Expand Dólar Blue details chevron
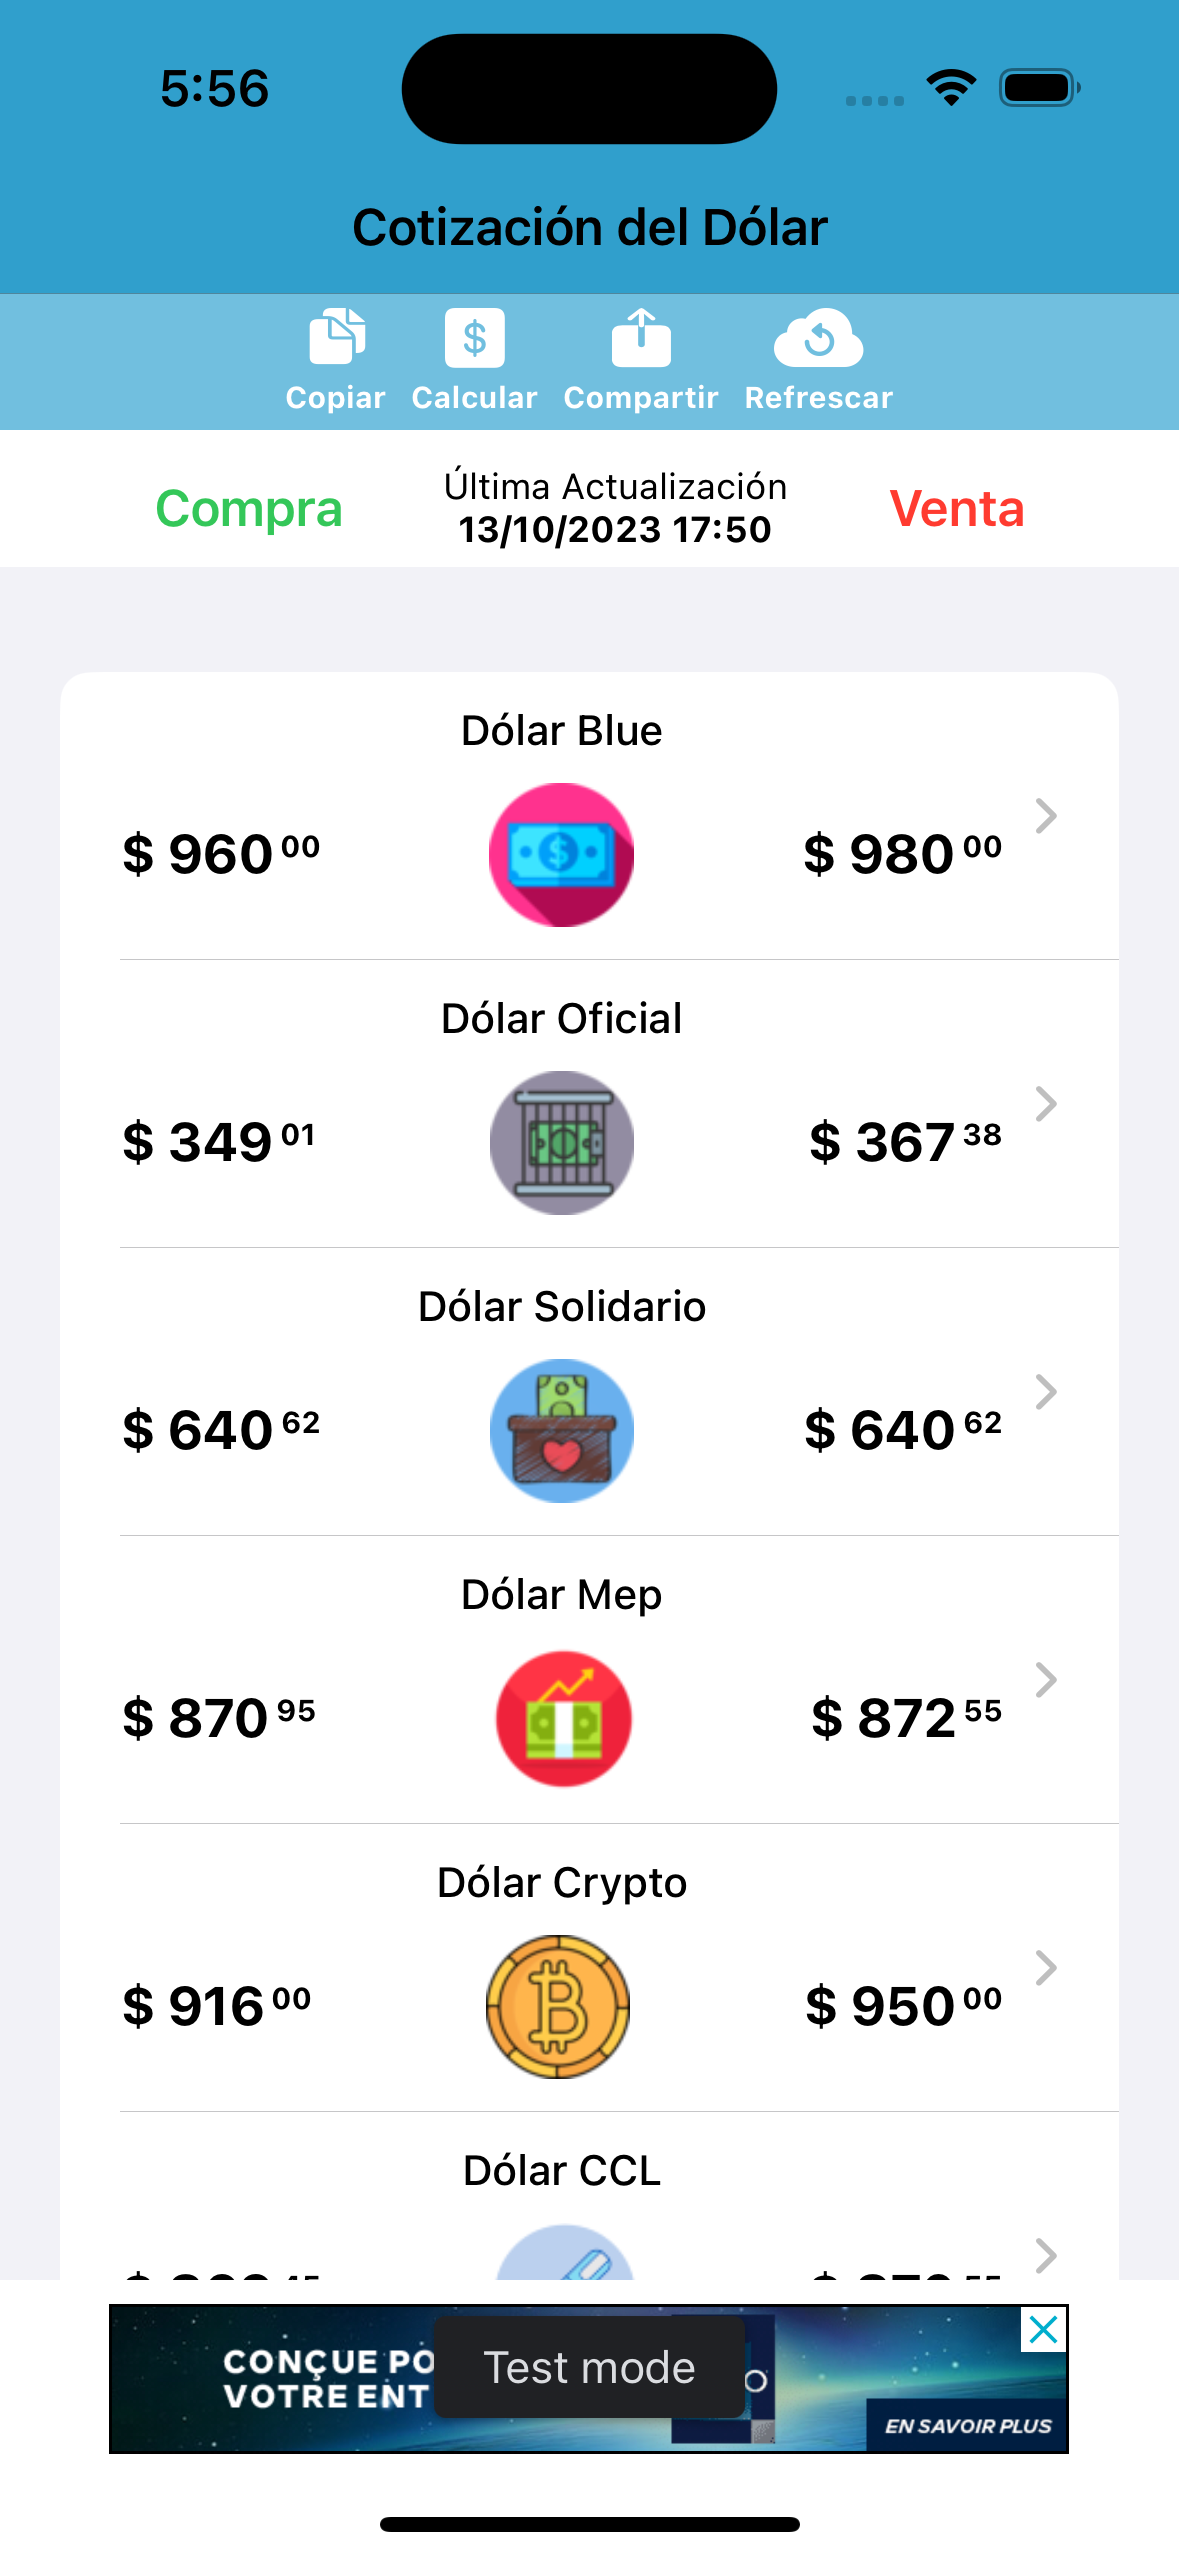The width and height of the screenshot is (1179, 2556). click(1046, 816)
